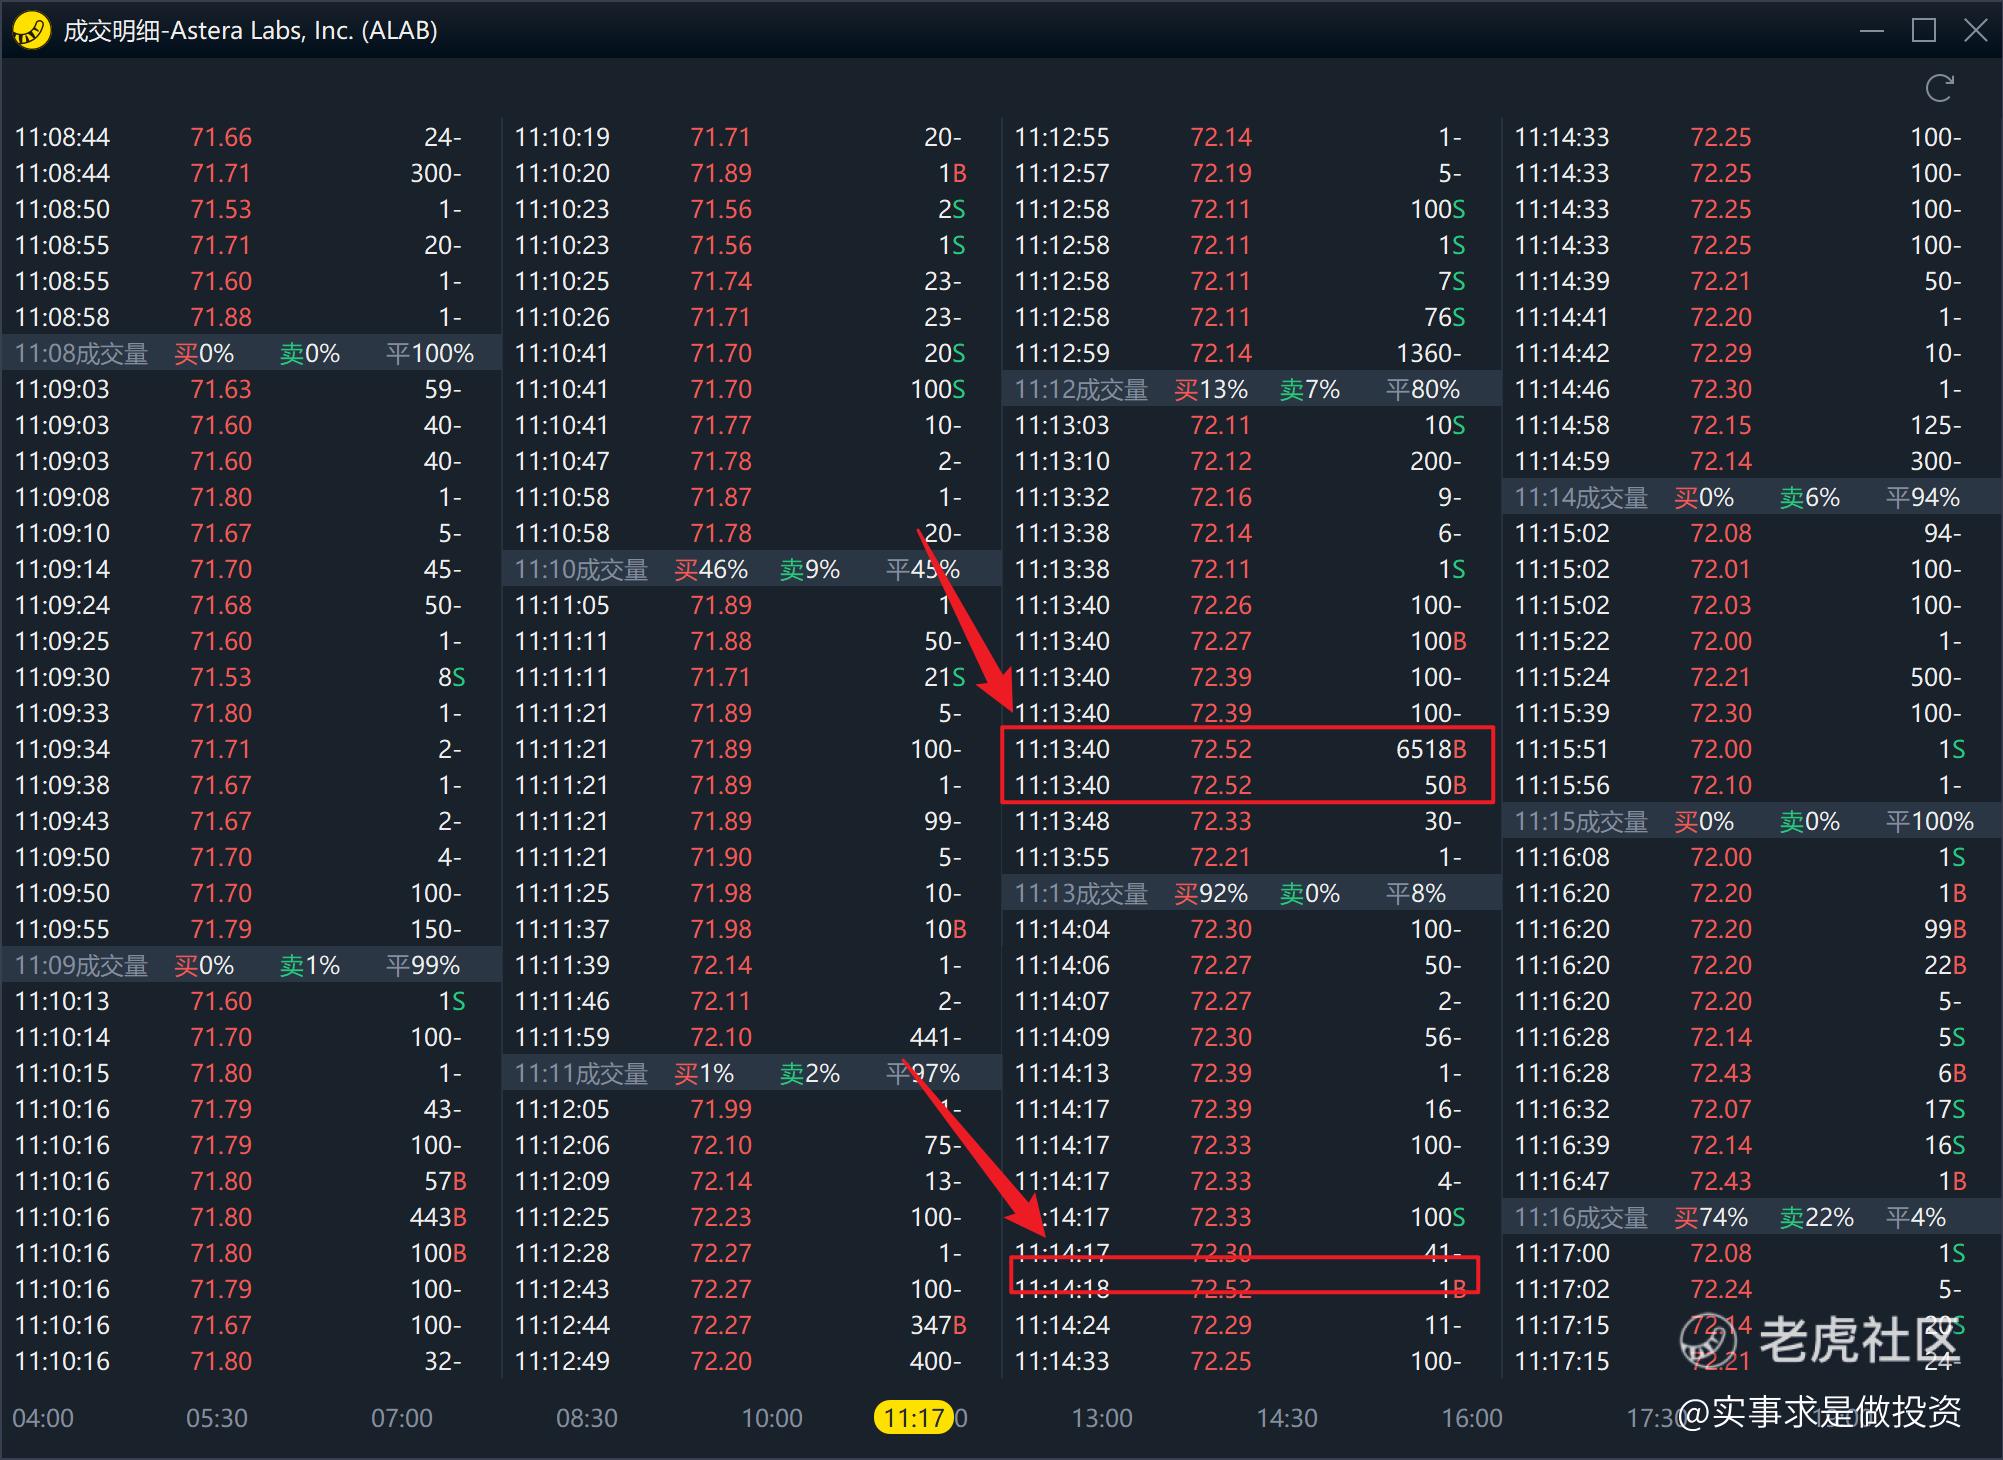
Task: Select the 11:08:44 trade of 300 shares
Action: tap(251, 173)
